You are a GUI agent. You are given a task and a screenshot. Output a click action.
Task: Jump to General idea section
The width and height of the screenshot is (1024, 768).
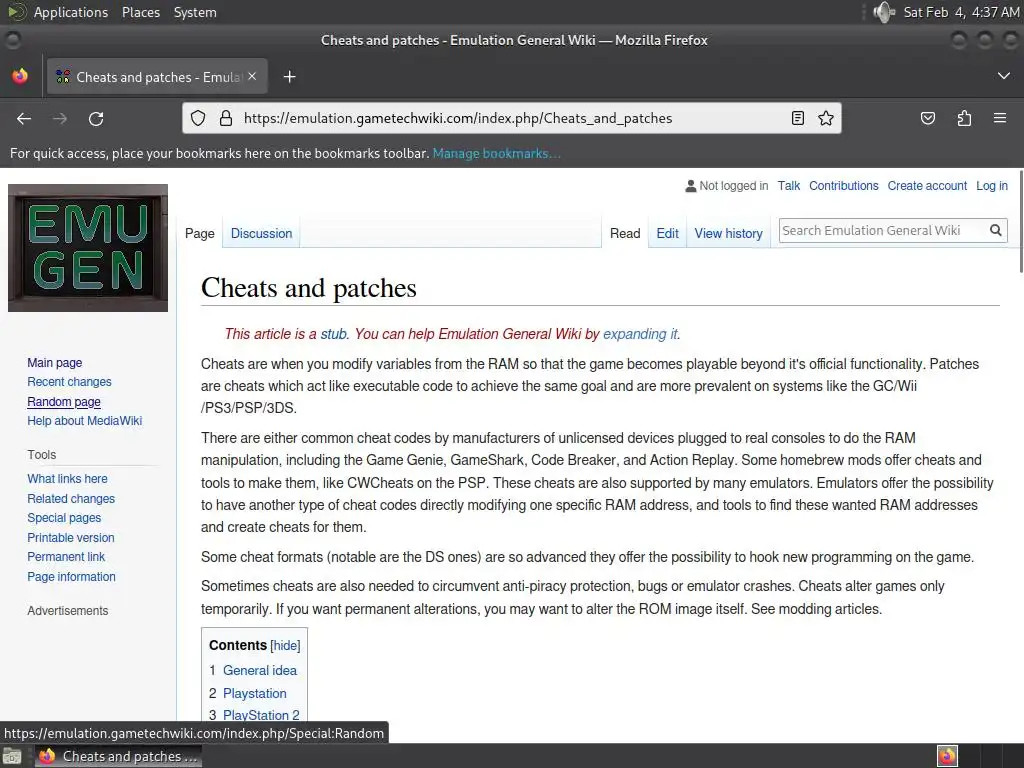[x=259, y=670]
